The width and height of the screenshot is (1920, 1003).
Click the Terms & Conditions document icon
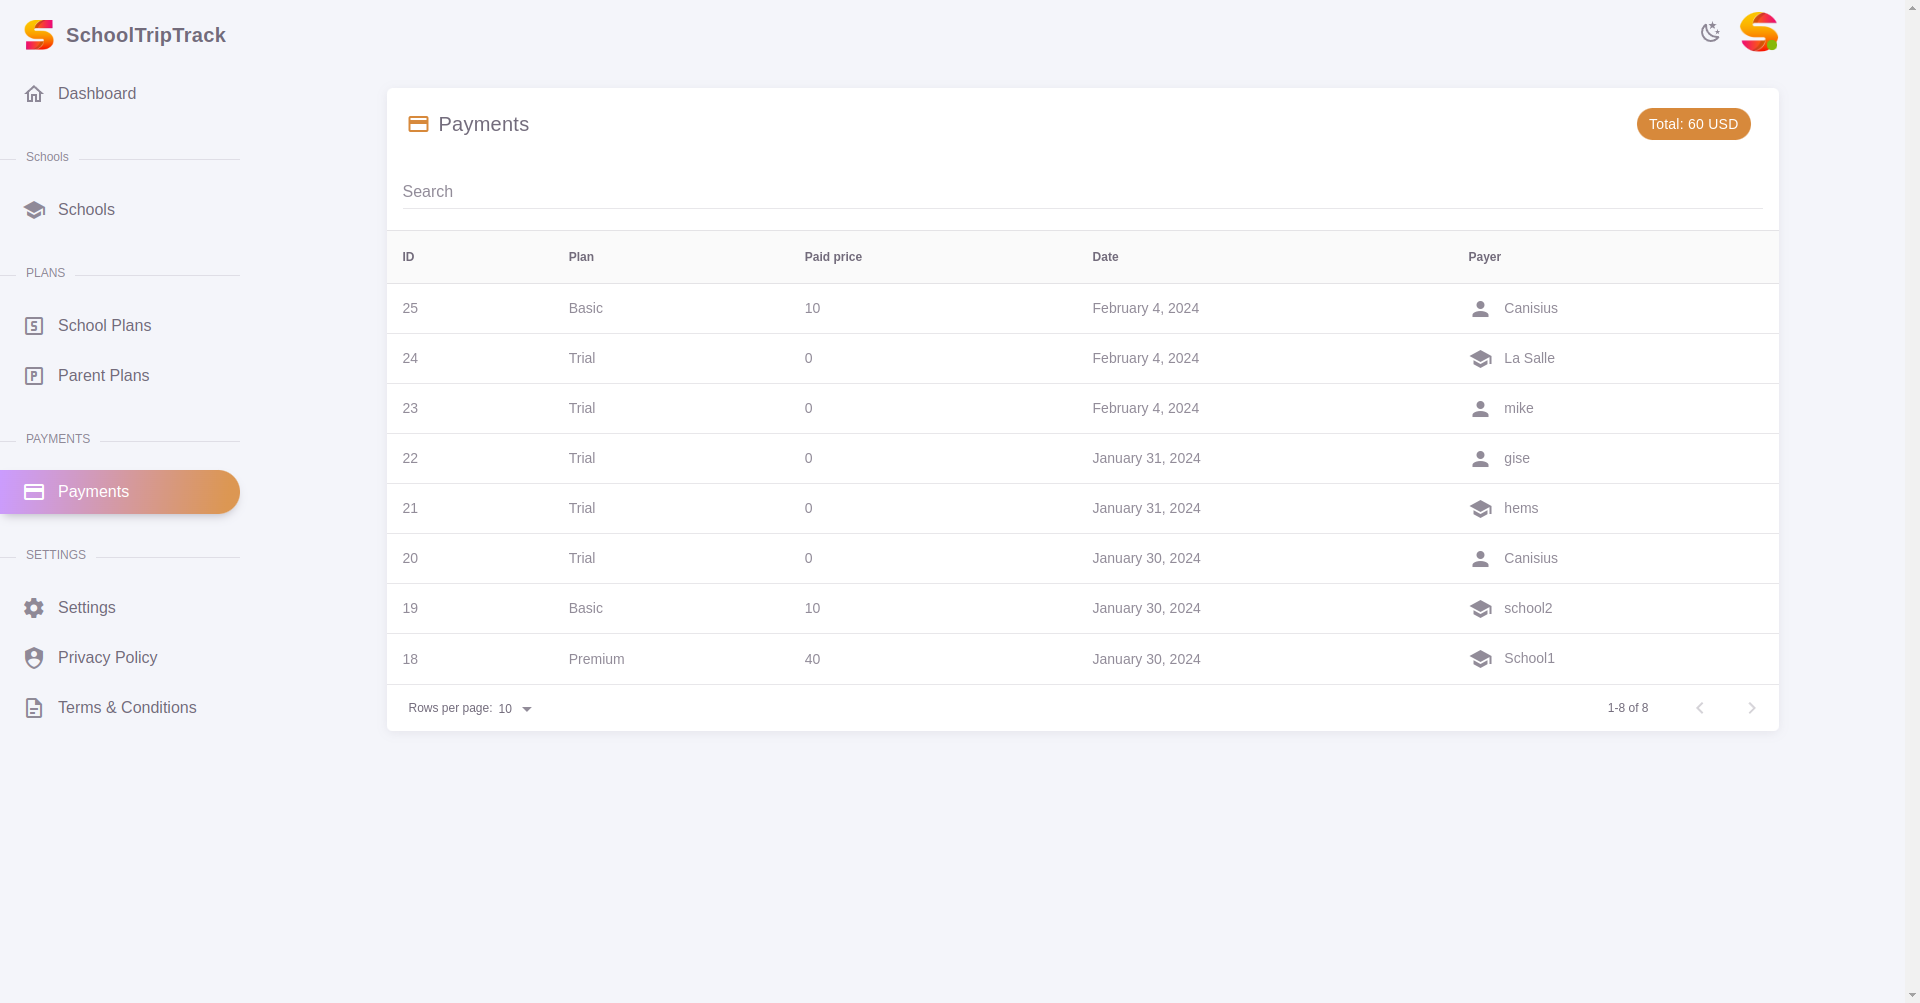point(34,708)
